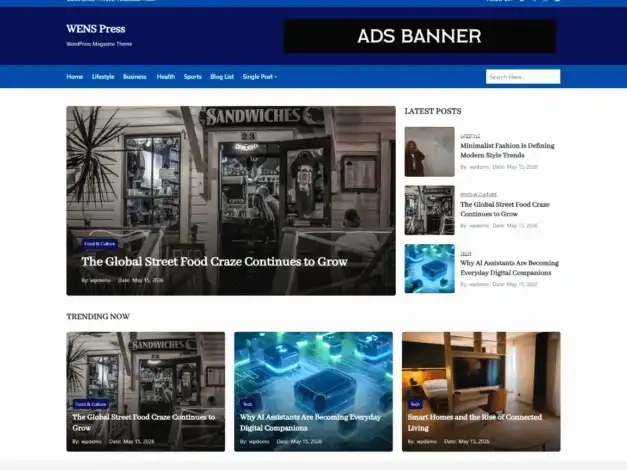
Task: Click wpdemo author on trending AI Assistants card
Action: pyautogui.click(x=259, y=442)
